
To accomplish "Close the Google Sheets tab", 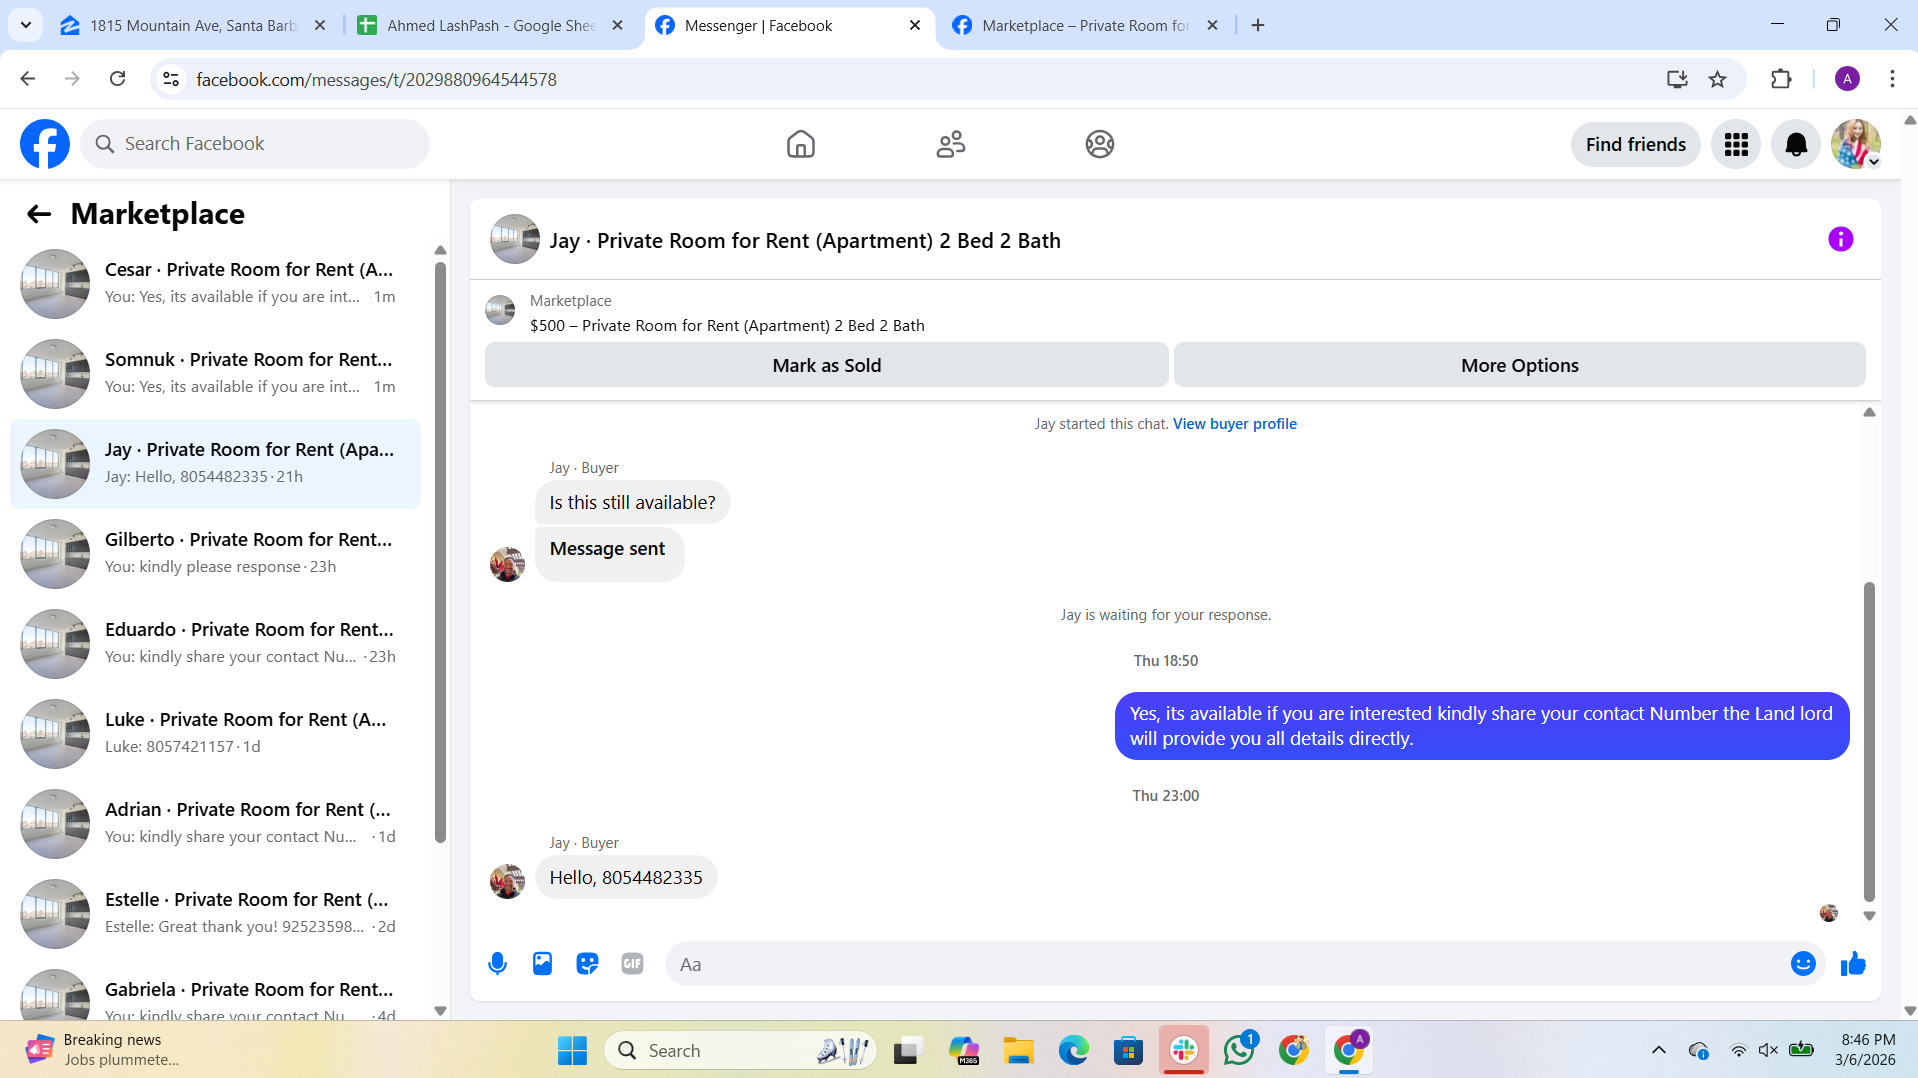I will click(x=617, y=25).
